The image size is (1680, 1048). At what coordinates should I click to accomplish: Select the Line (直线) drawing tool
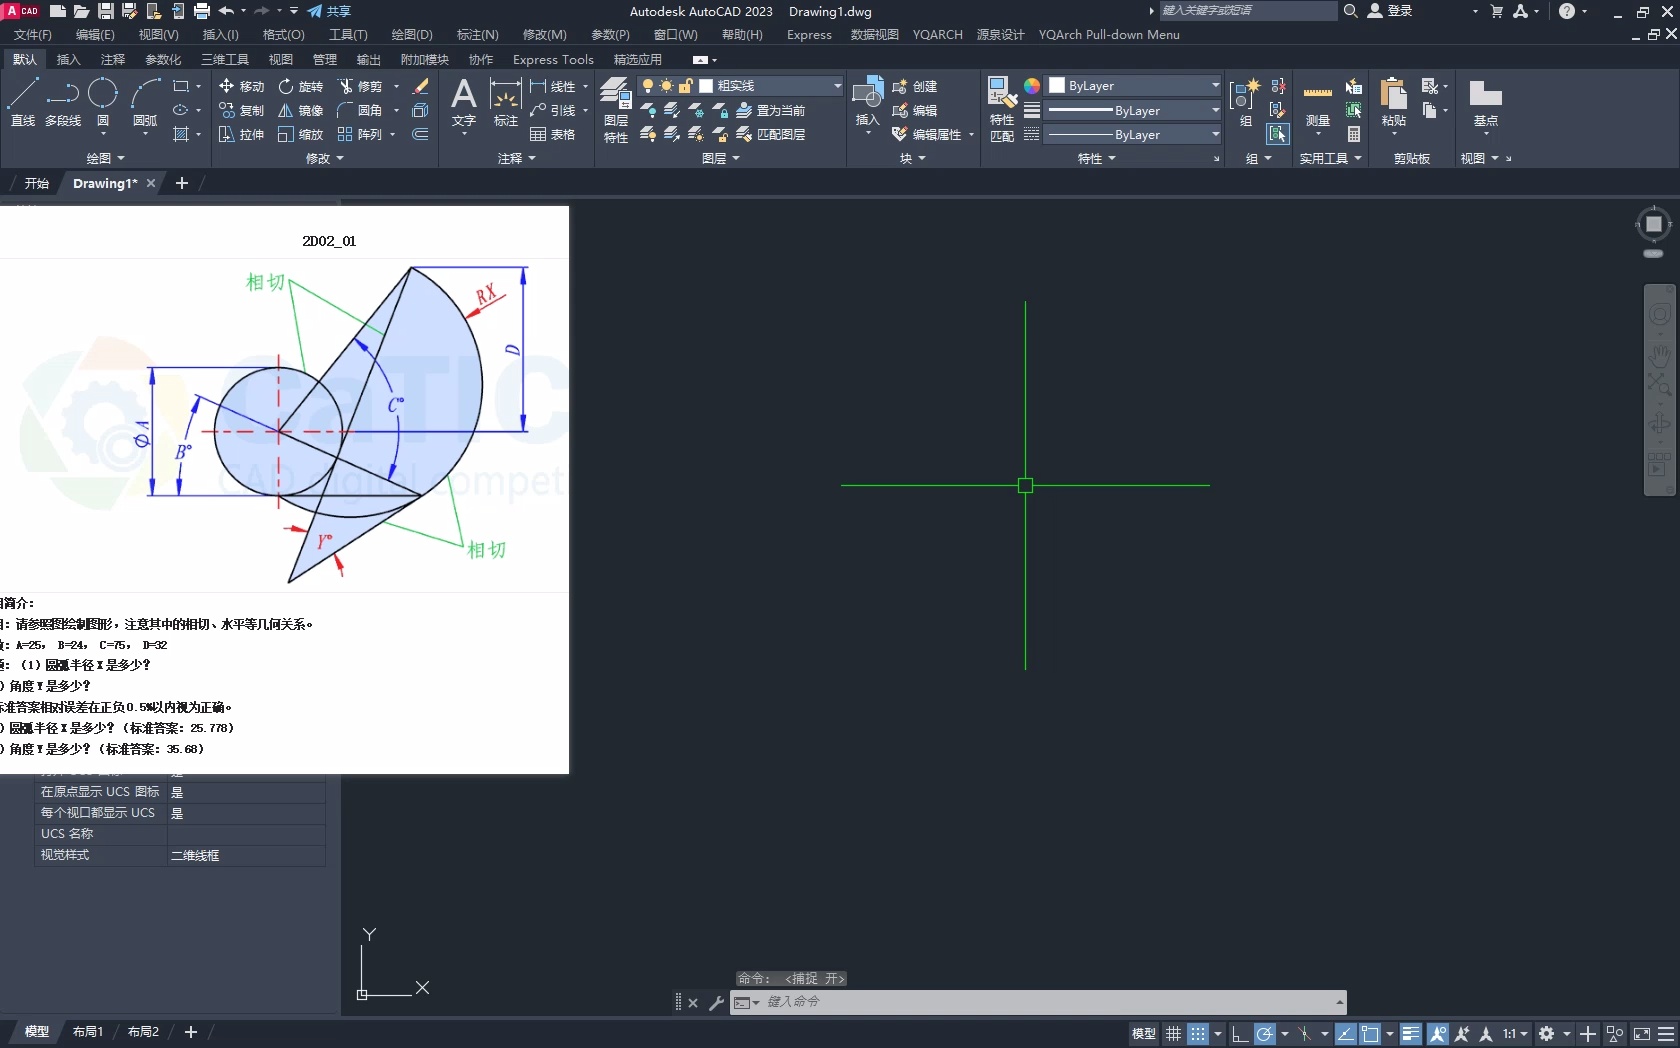(x=22, y=102)
